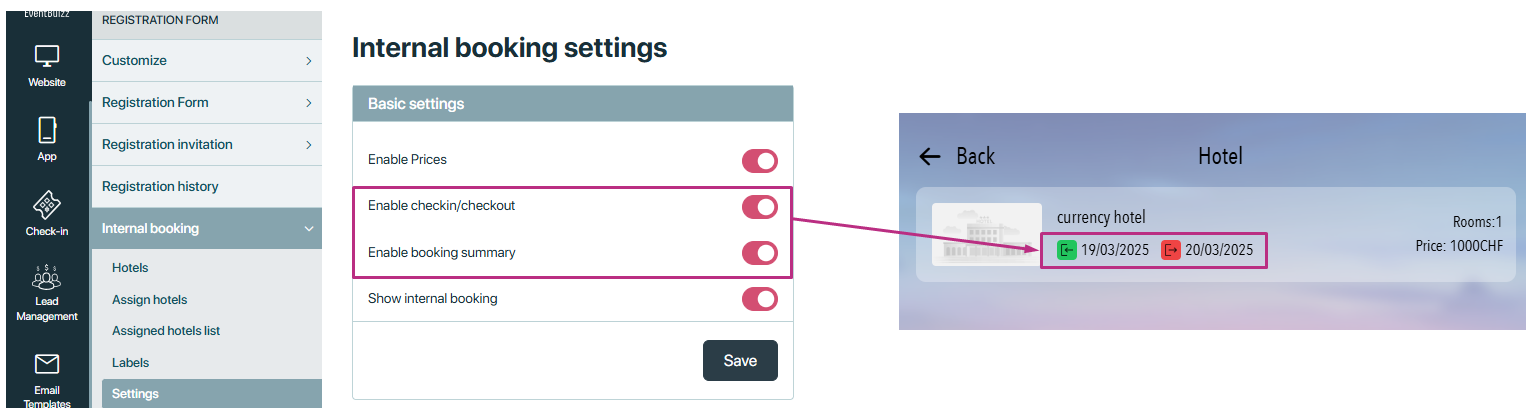
Task: Expand the Registration Form chevron
Action: (309, 103)
